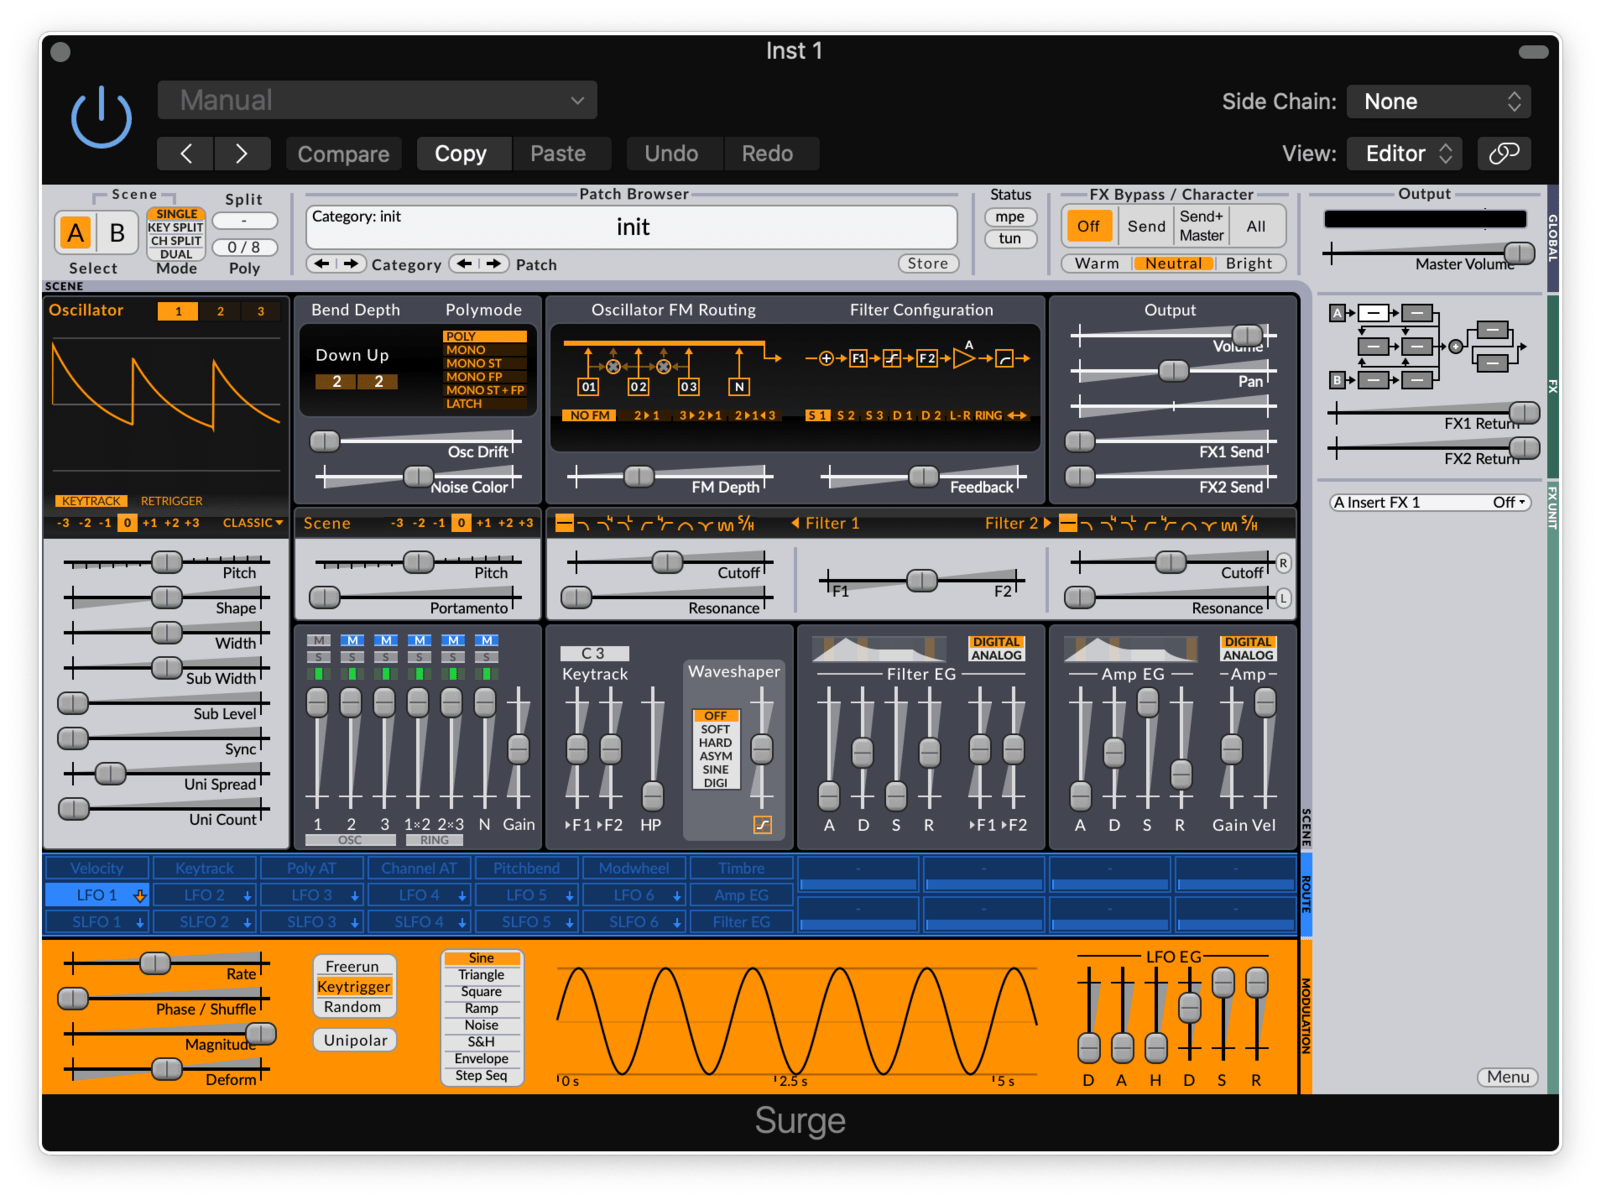Switch to oscillator 2 tab
1601x1200 pixels.
coord(220,311)
